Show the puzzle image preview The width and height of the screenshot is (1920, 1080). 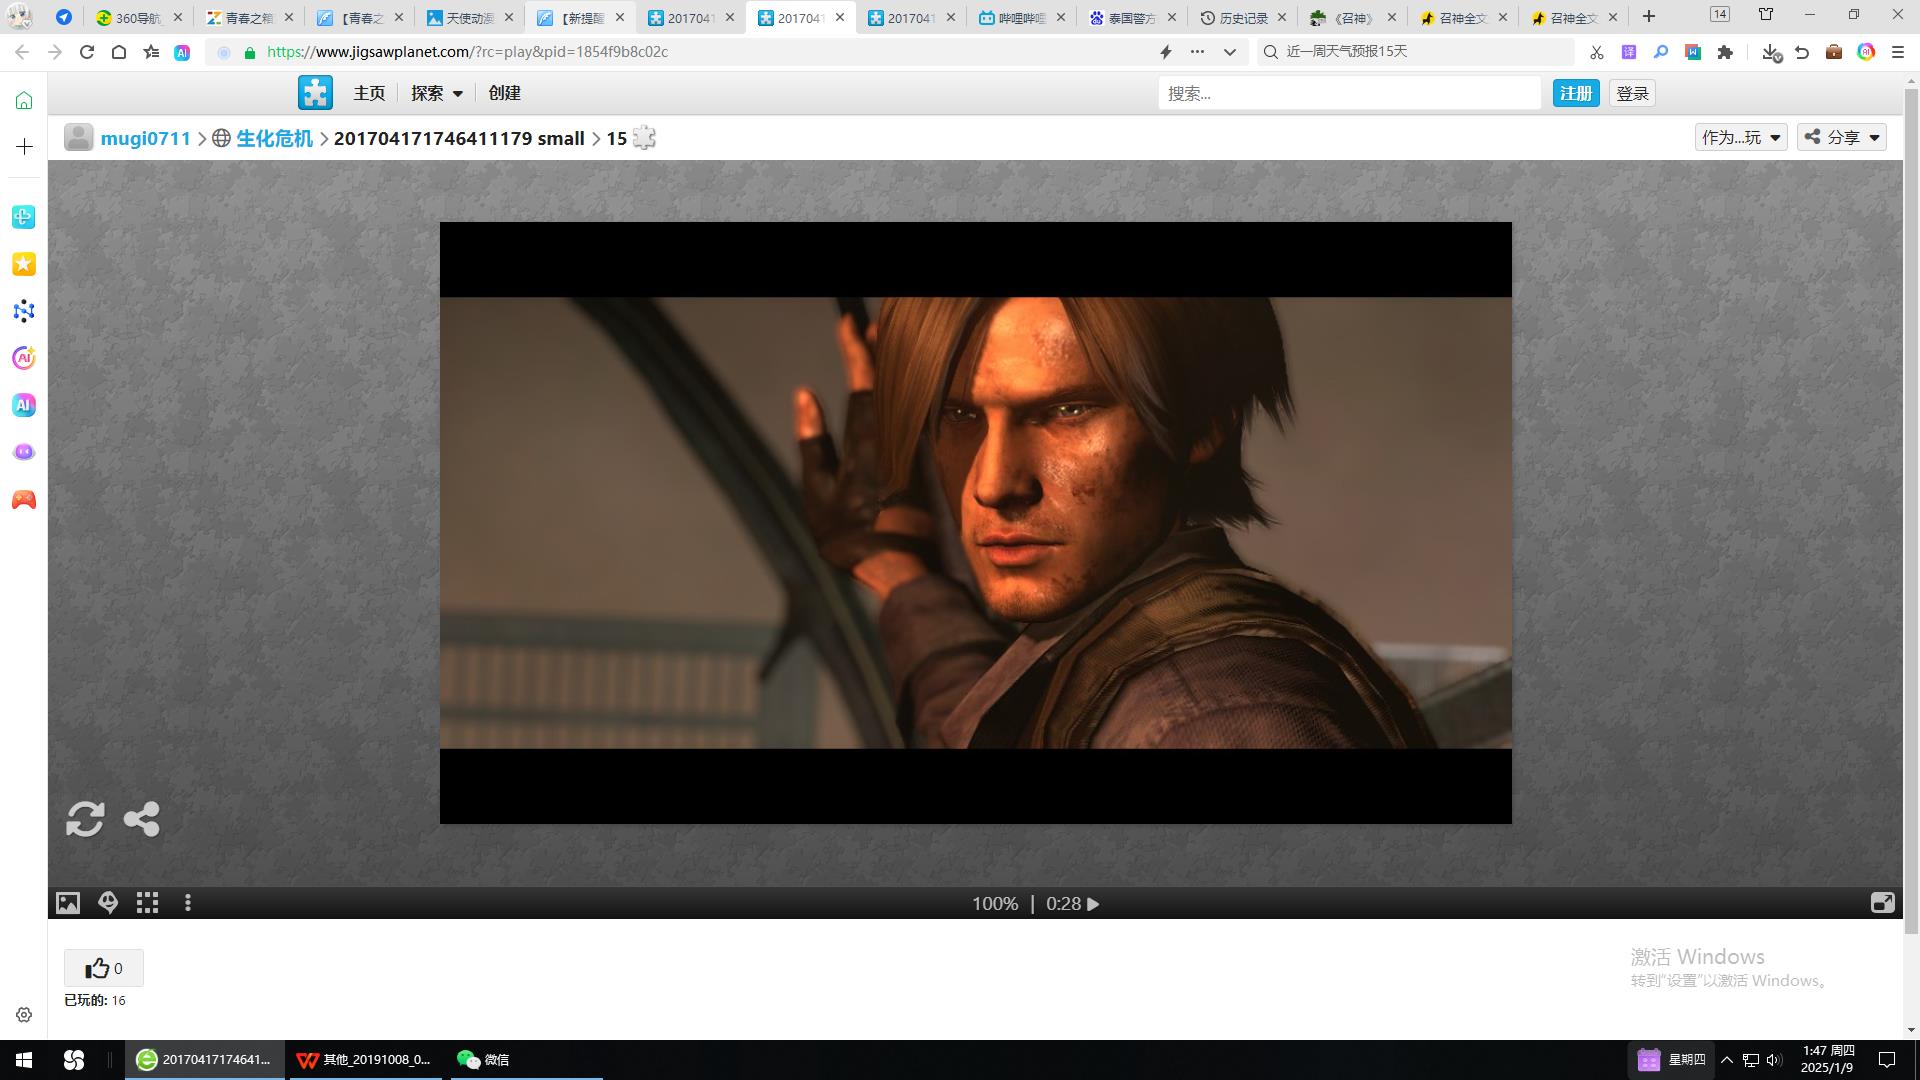coord(68,904)
